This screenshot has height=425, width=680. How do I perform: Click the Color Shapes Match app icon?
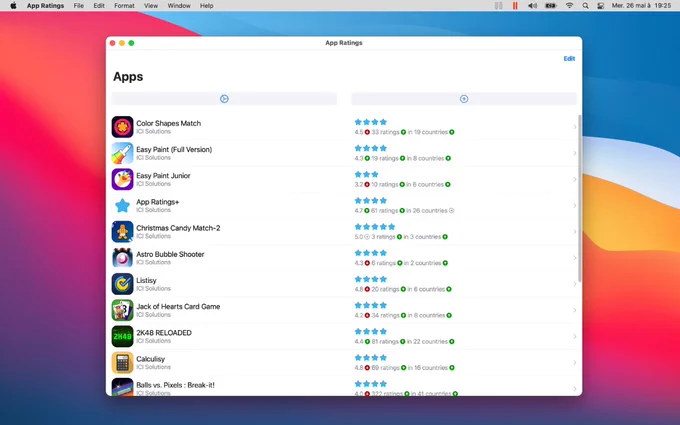pyautogui.click(x=122, y=127)
